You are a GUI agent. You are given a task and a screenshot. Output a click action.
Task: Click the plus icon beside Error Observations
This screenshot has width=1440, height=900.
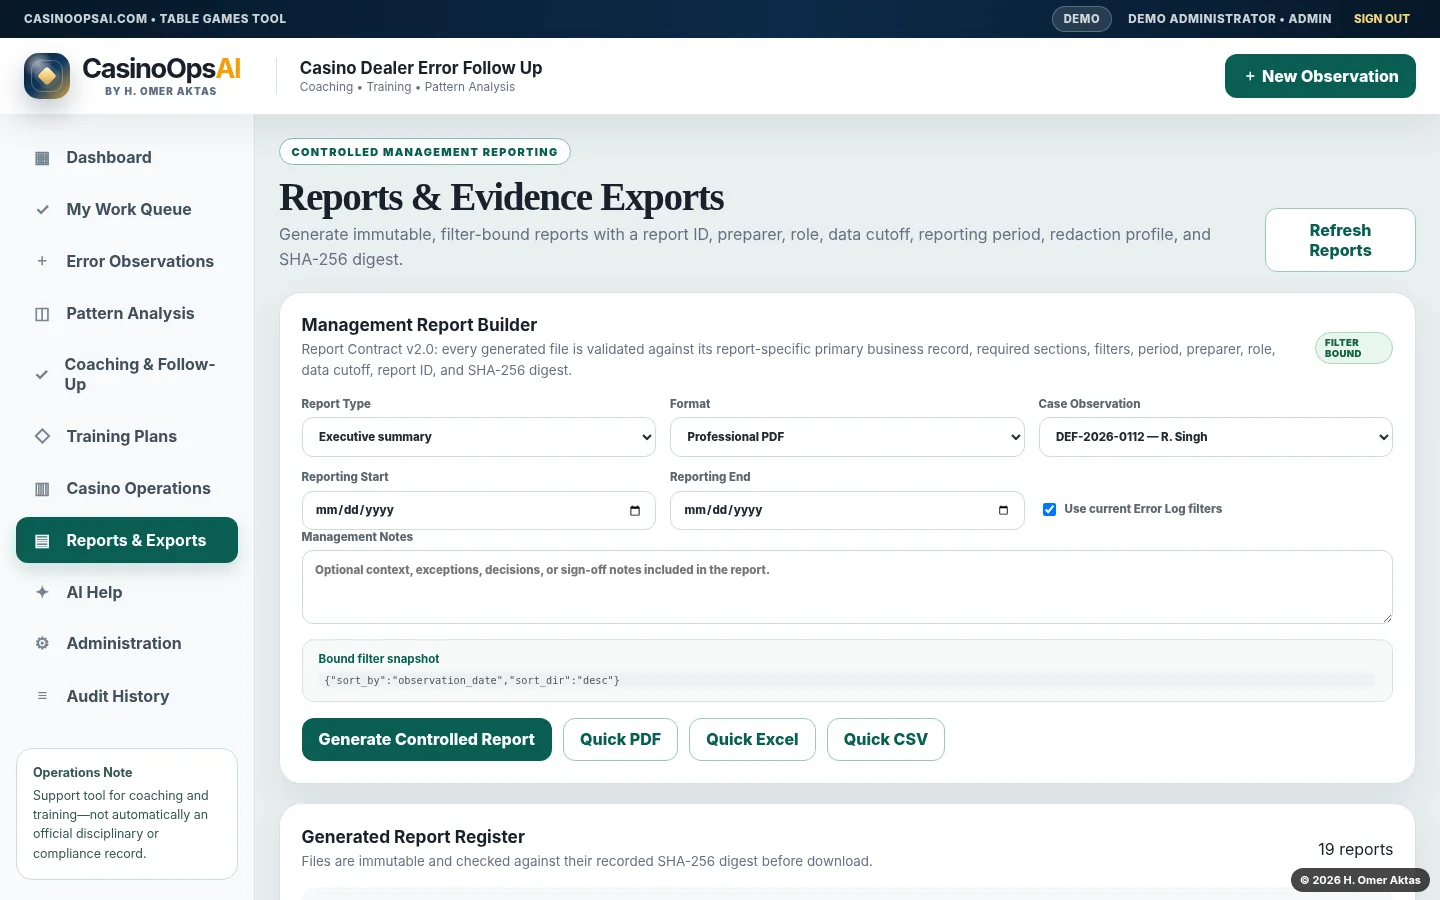[x=42, y=262]
